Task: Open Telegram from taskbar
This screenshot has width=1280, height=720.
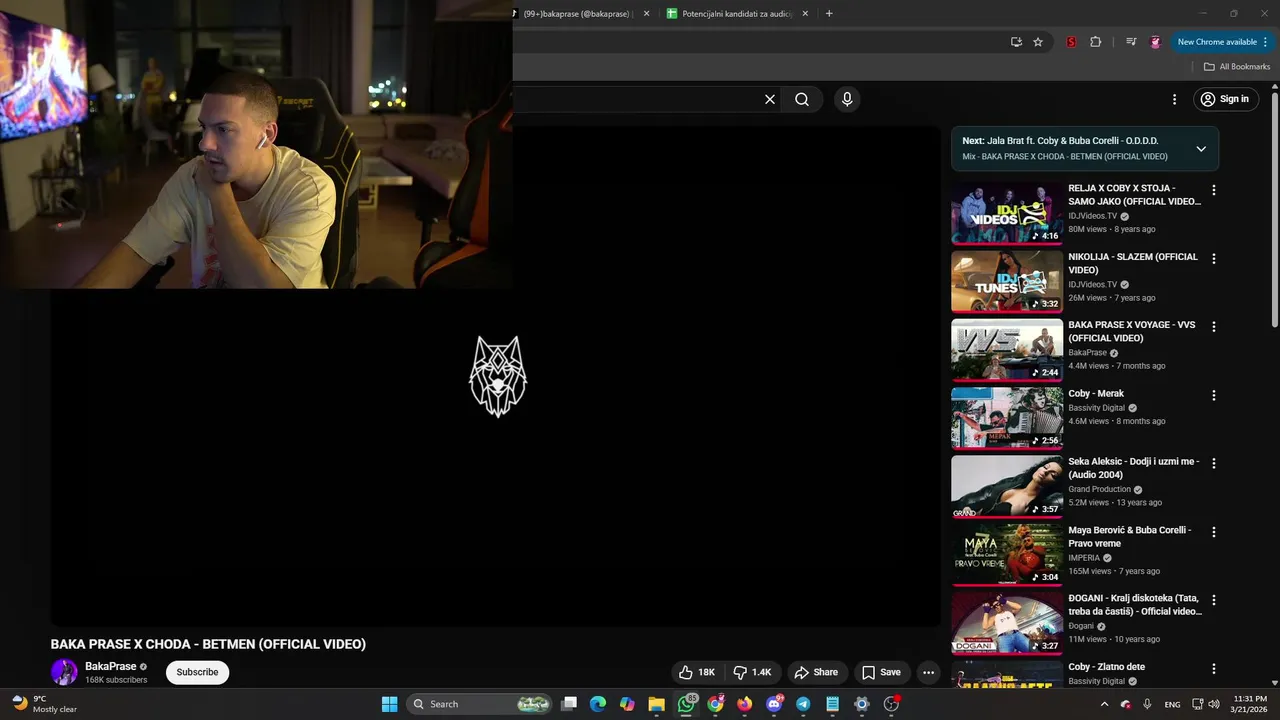Action: click(803, 704)
